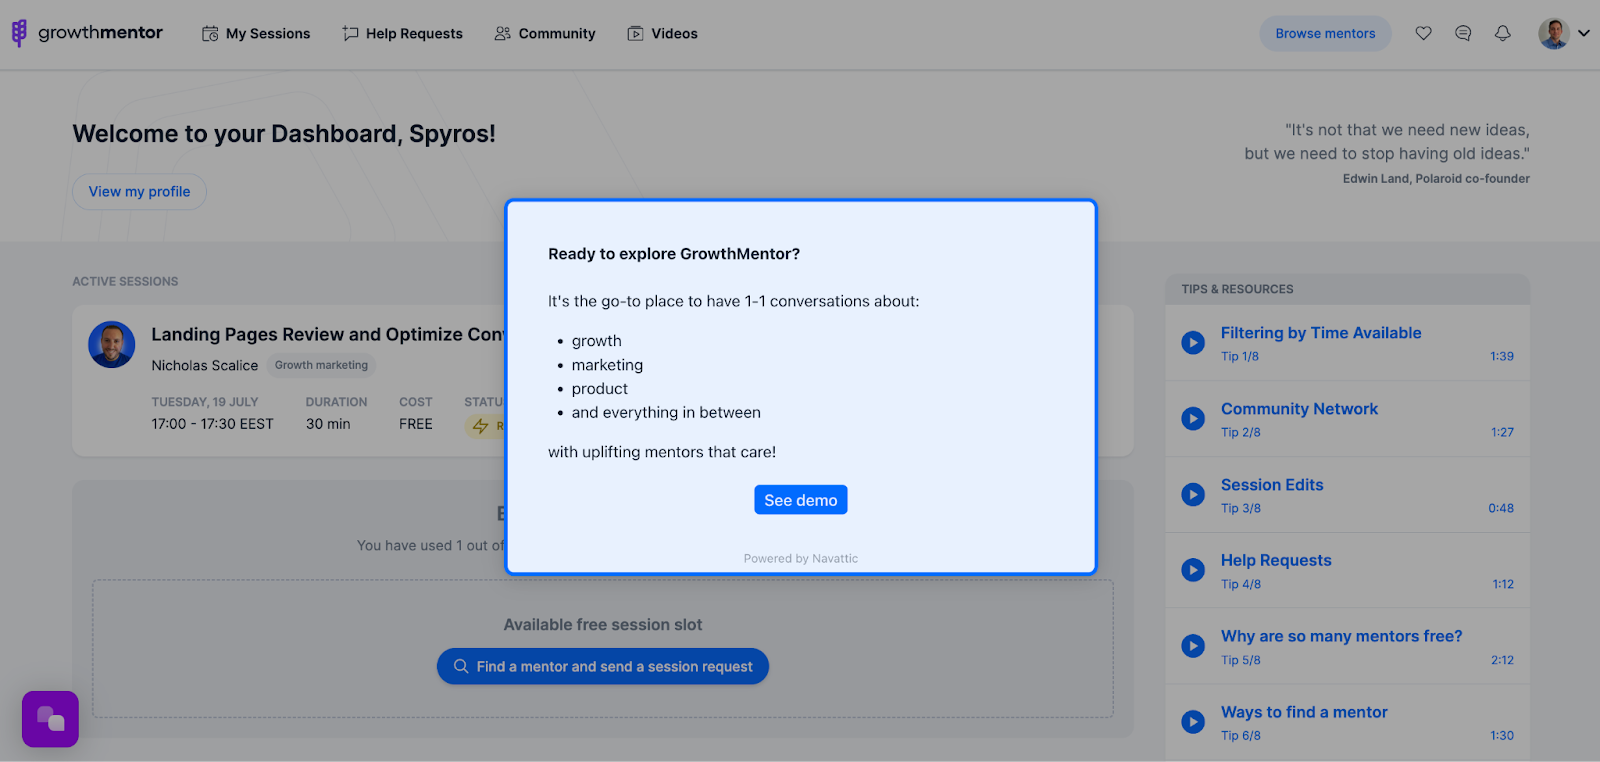Click View my profile button

pyautogui.click(x=139, y=192)
